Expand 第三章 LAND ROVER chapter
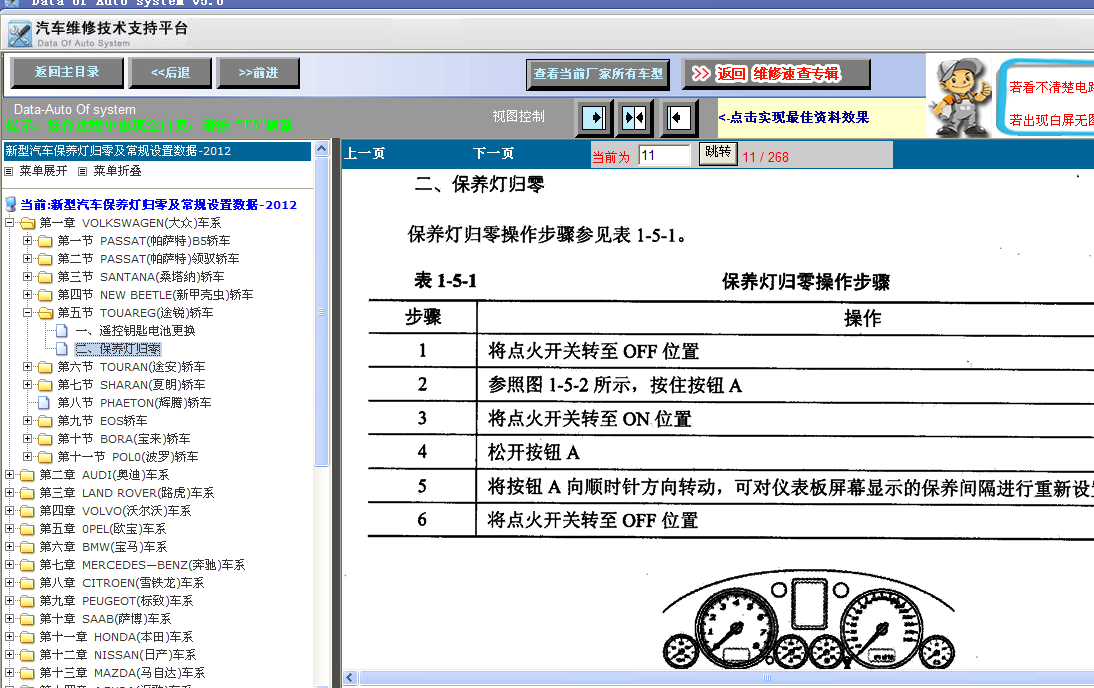This screenshot has width=1094, height=688. (9, 493)
